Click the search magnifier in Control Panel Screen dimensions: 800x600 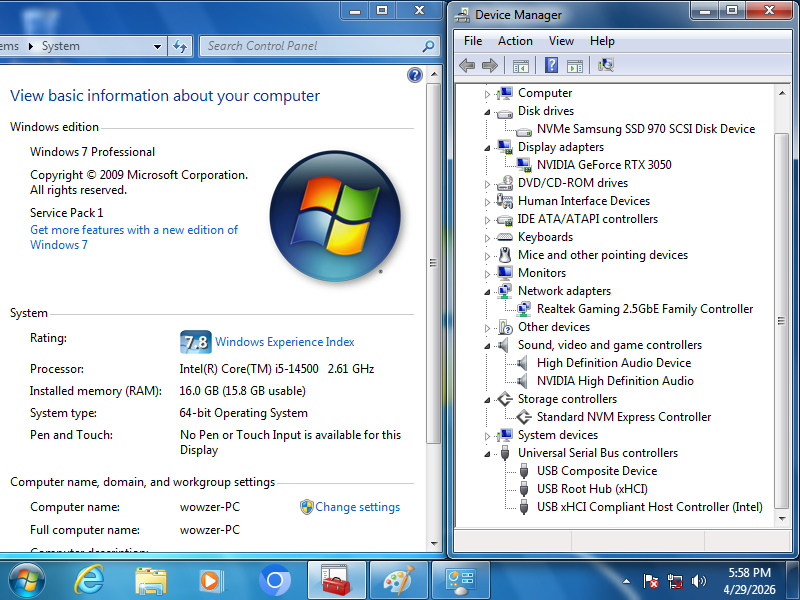(428, 46)
